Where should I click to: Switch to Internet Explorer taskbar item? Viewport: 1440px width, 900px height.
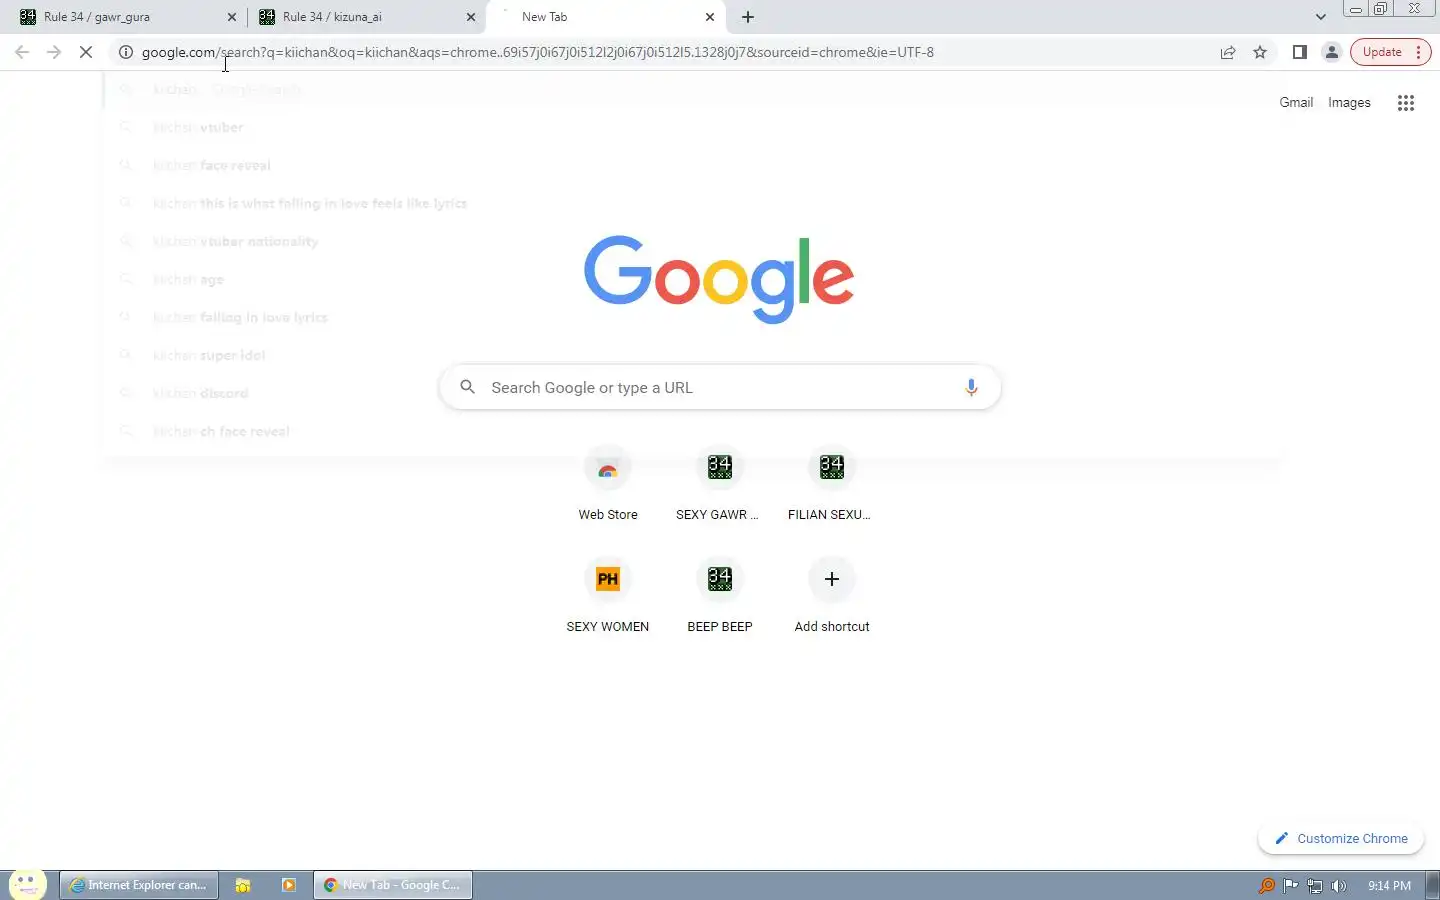click(139, 885)
